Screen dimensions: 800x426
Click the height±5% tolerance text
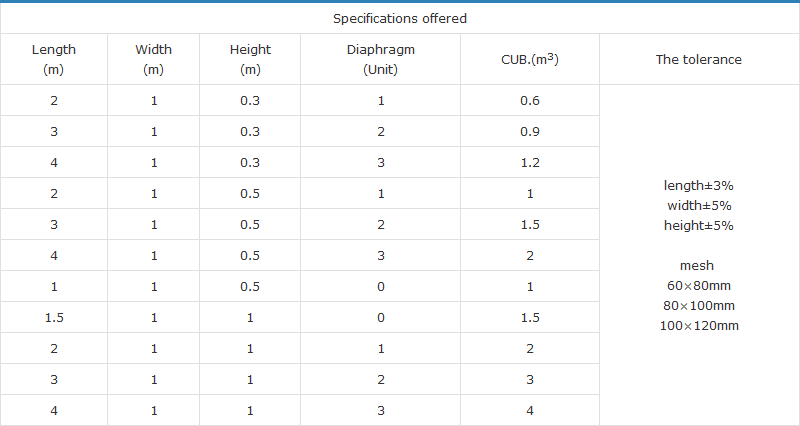[699, 225]
